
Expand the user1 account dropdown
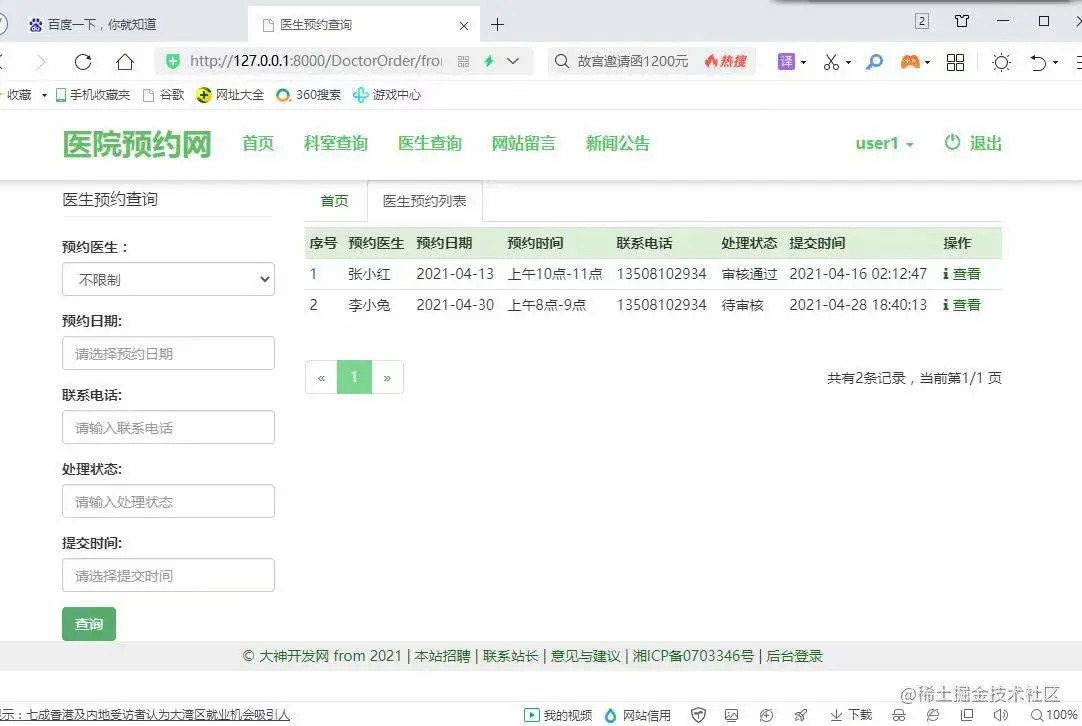tap(885, 144)
